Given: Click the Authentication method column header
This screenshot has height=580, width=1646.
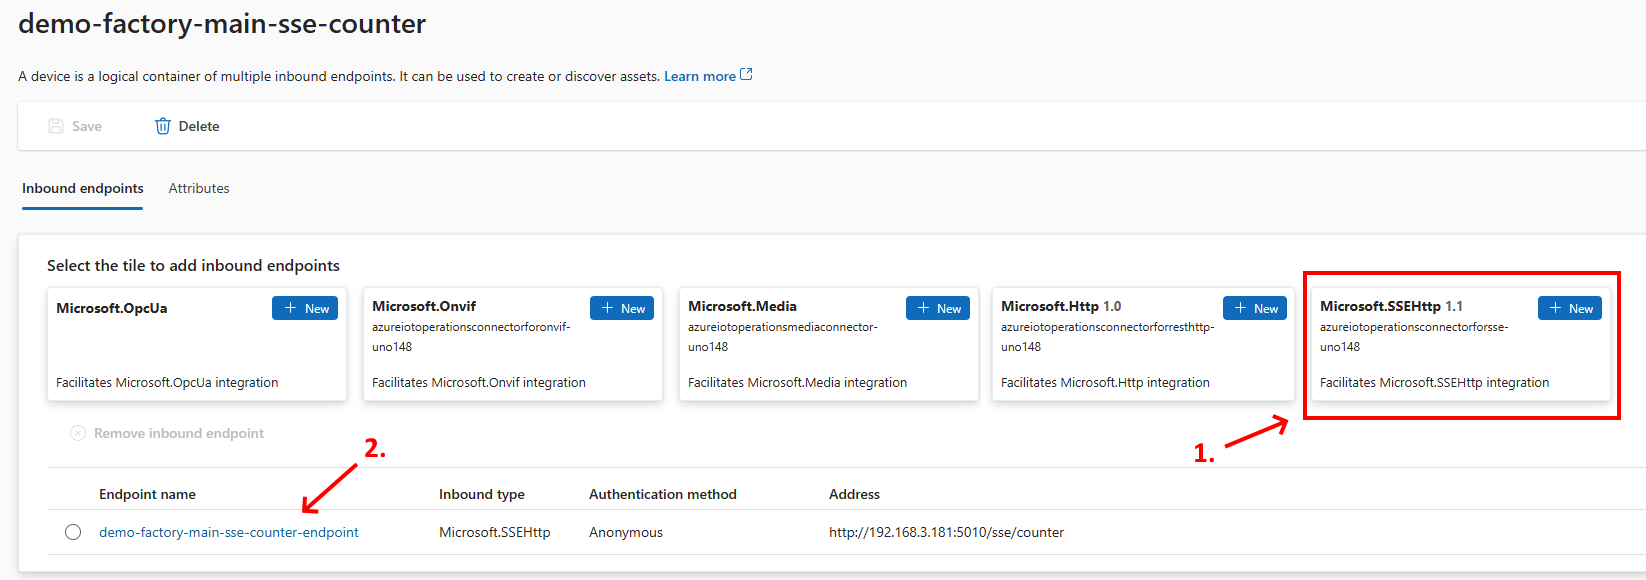Looking at the screenshot, I should (x=662, y=494).
